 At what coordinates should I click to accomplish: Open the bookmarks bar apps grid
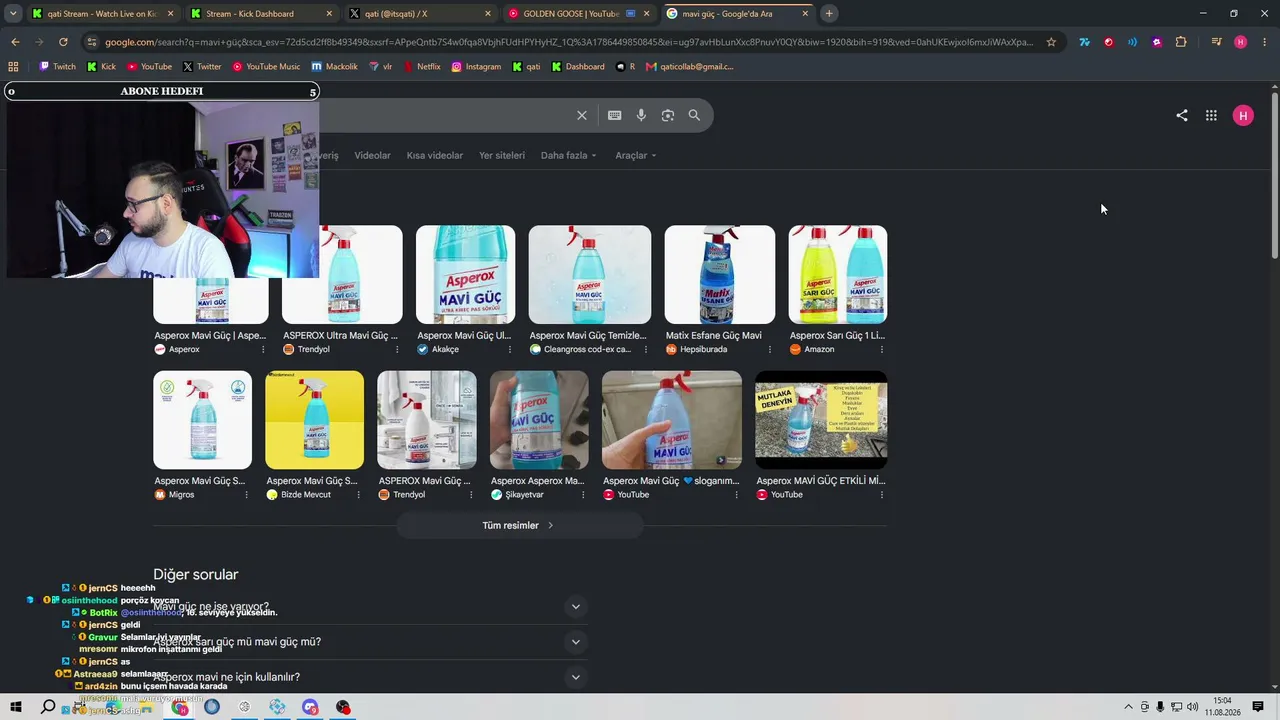(x=13, y=67)
